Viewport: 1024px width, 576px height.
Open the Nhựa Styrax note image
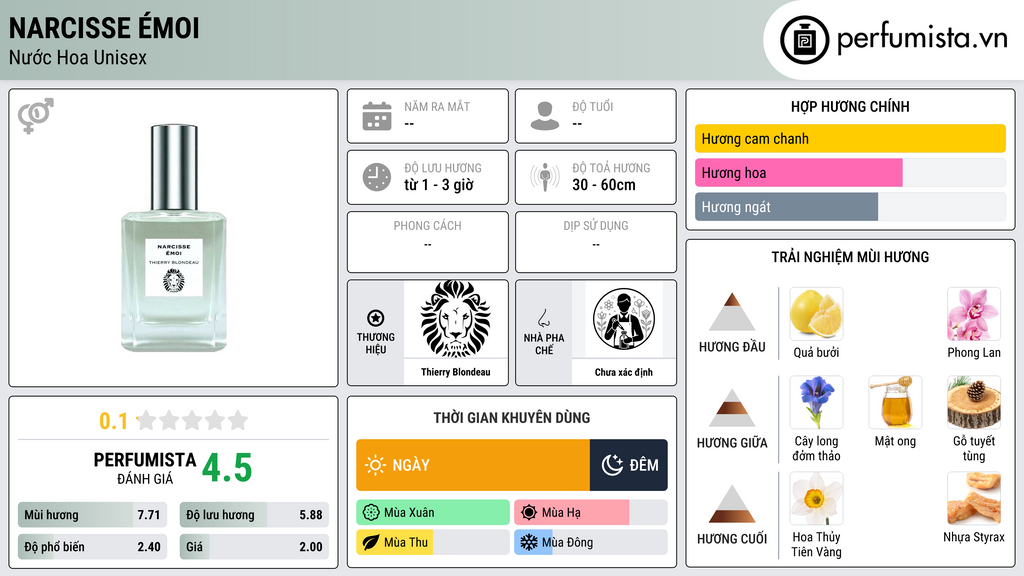point(974,498)
